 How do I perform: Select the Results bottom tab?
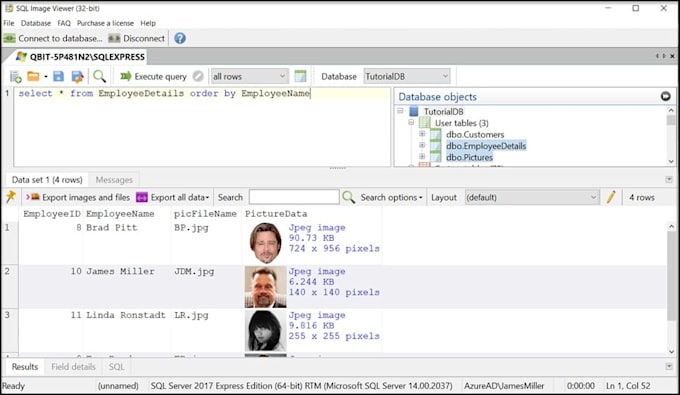click(x=25, y=367)
